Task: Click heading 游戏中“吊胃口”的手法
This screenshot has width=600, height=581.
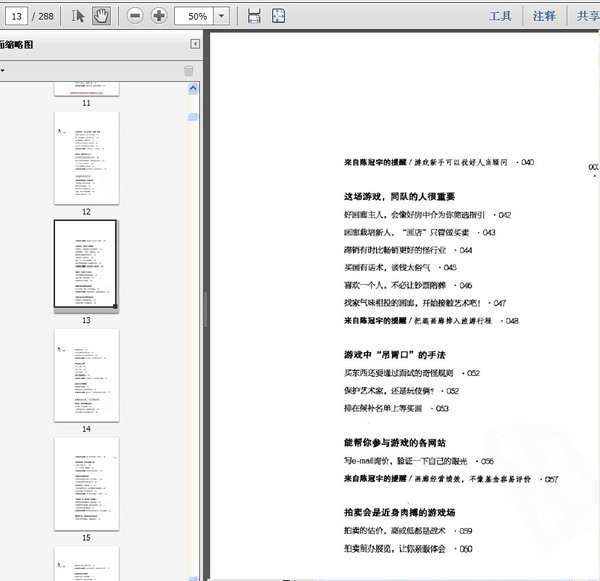Action: (x=395, y=355)
